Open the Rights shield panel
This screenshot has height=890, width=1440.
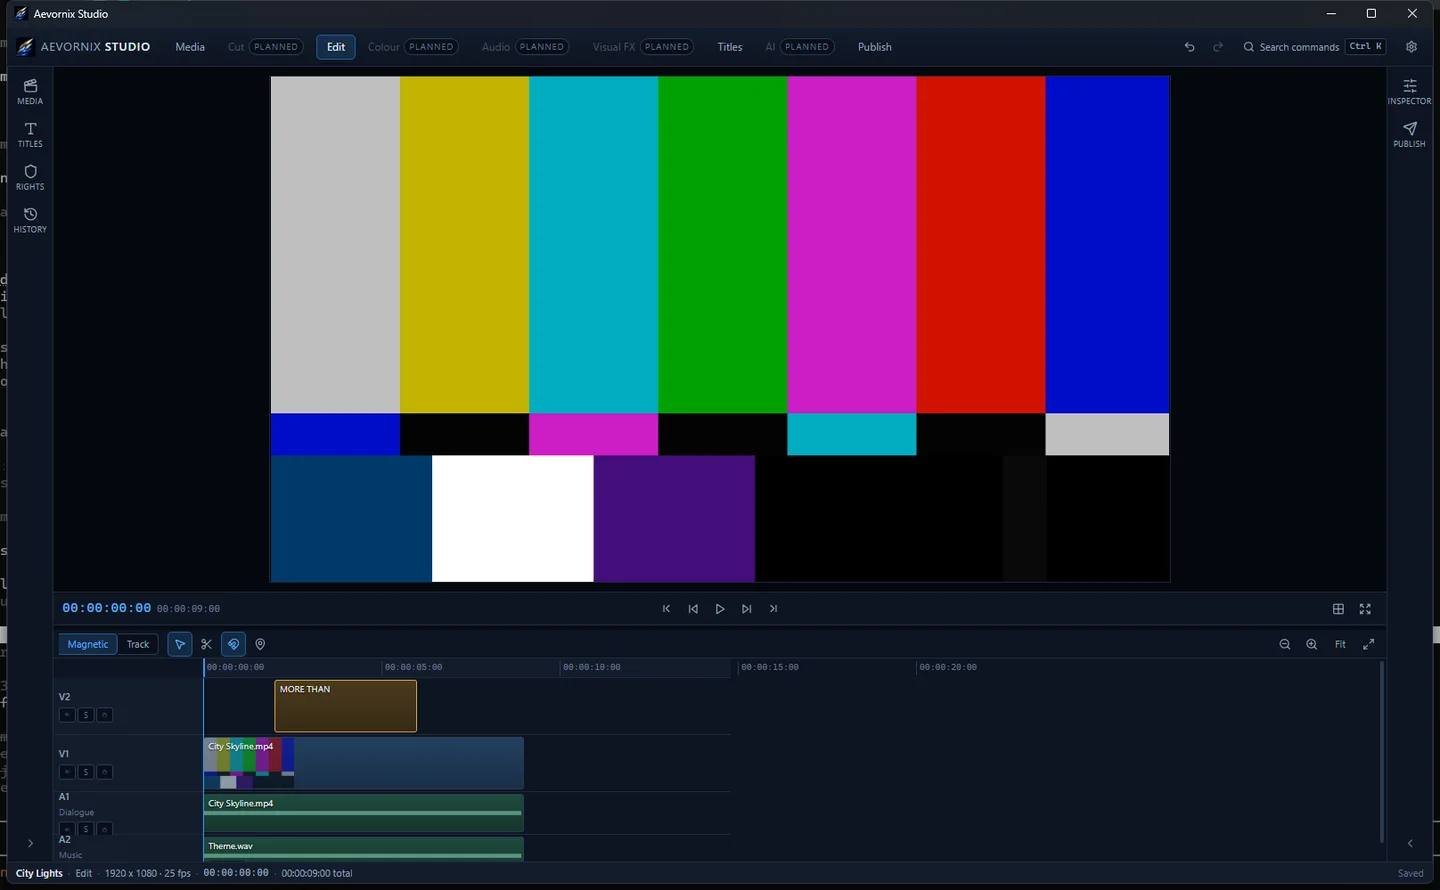click(x=30, y=177)
